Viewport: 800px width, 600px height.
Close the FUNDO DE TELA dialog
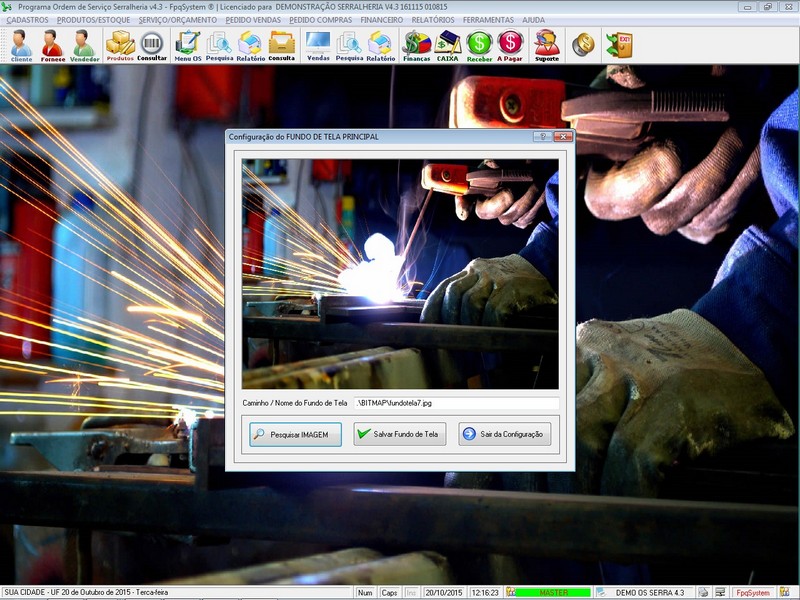563,136
